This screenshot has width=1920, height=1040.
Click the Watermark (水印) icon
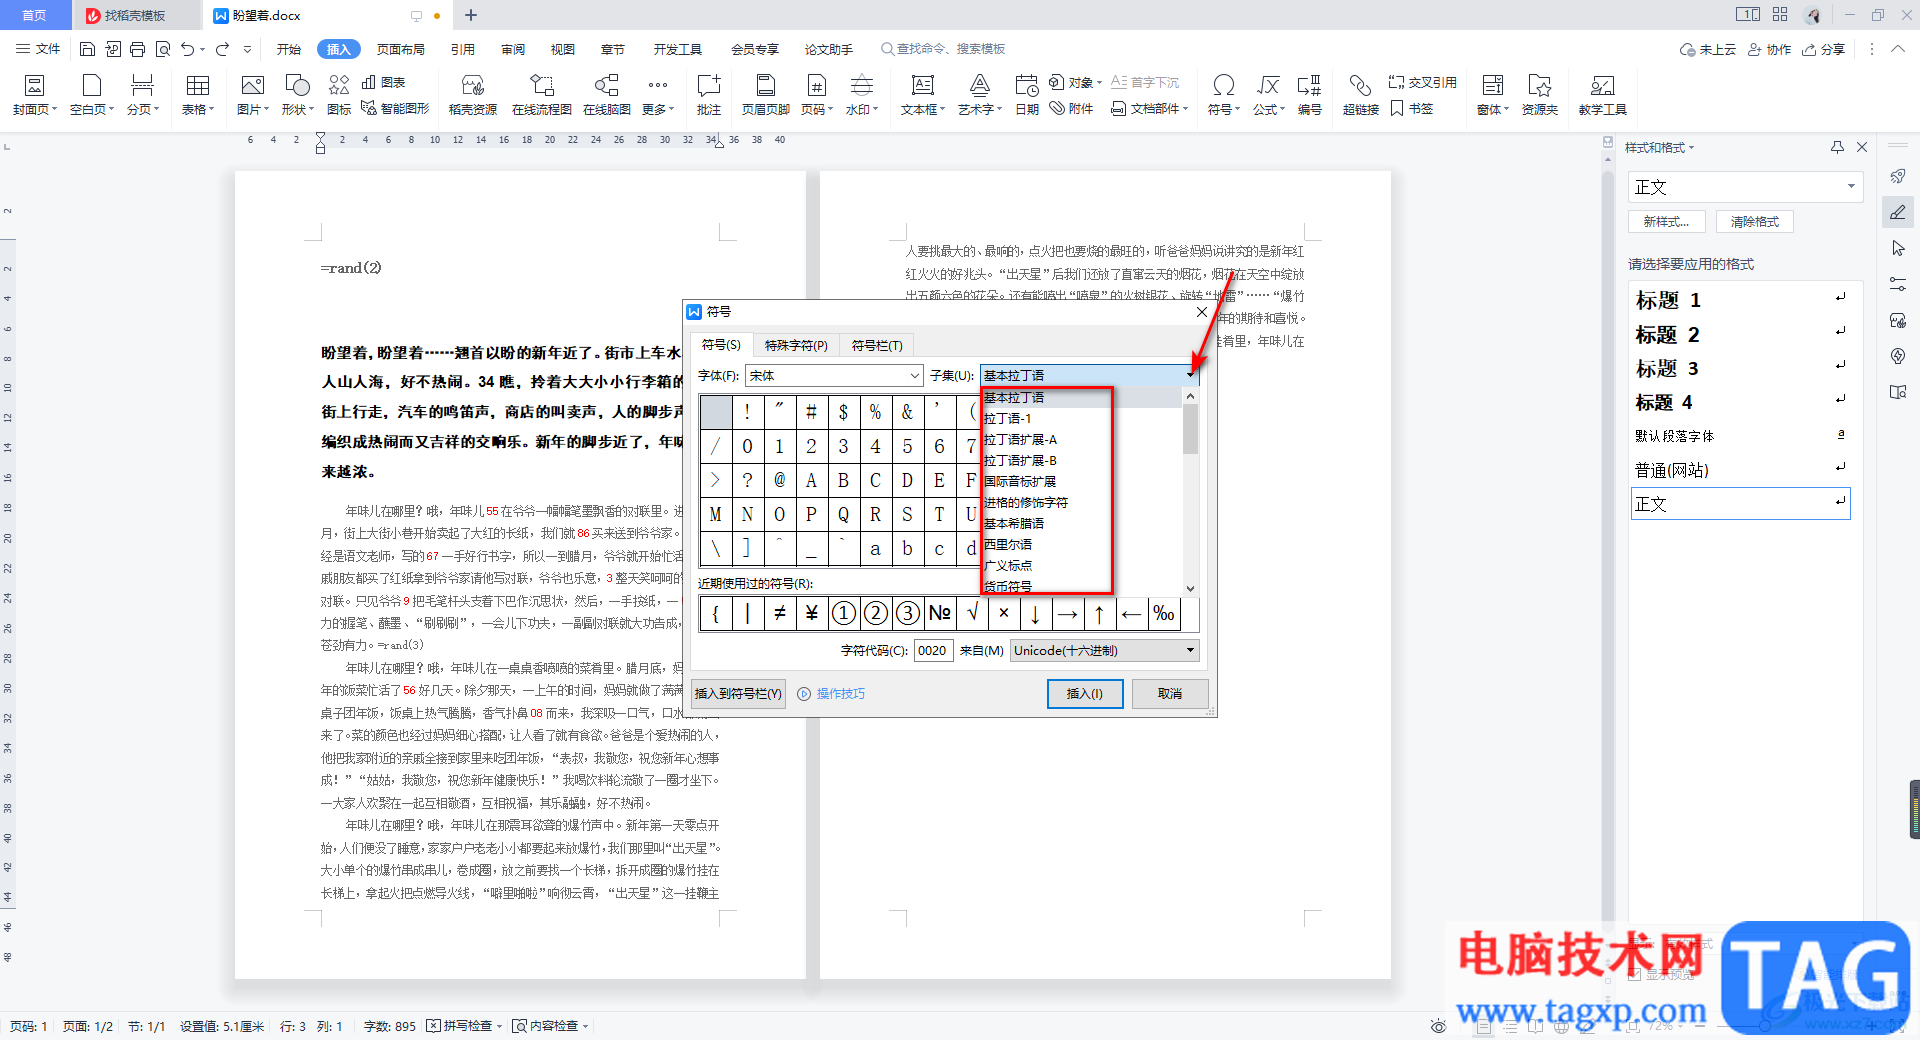point(861,85)
